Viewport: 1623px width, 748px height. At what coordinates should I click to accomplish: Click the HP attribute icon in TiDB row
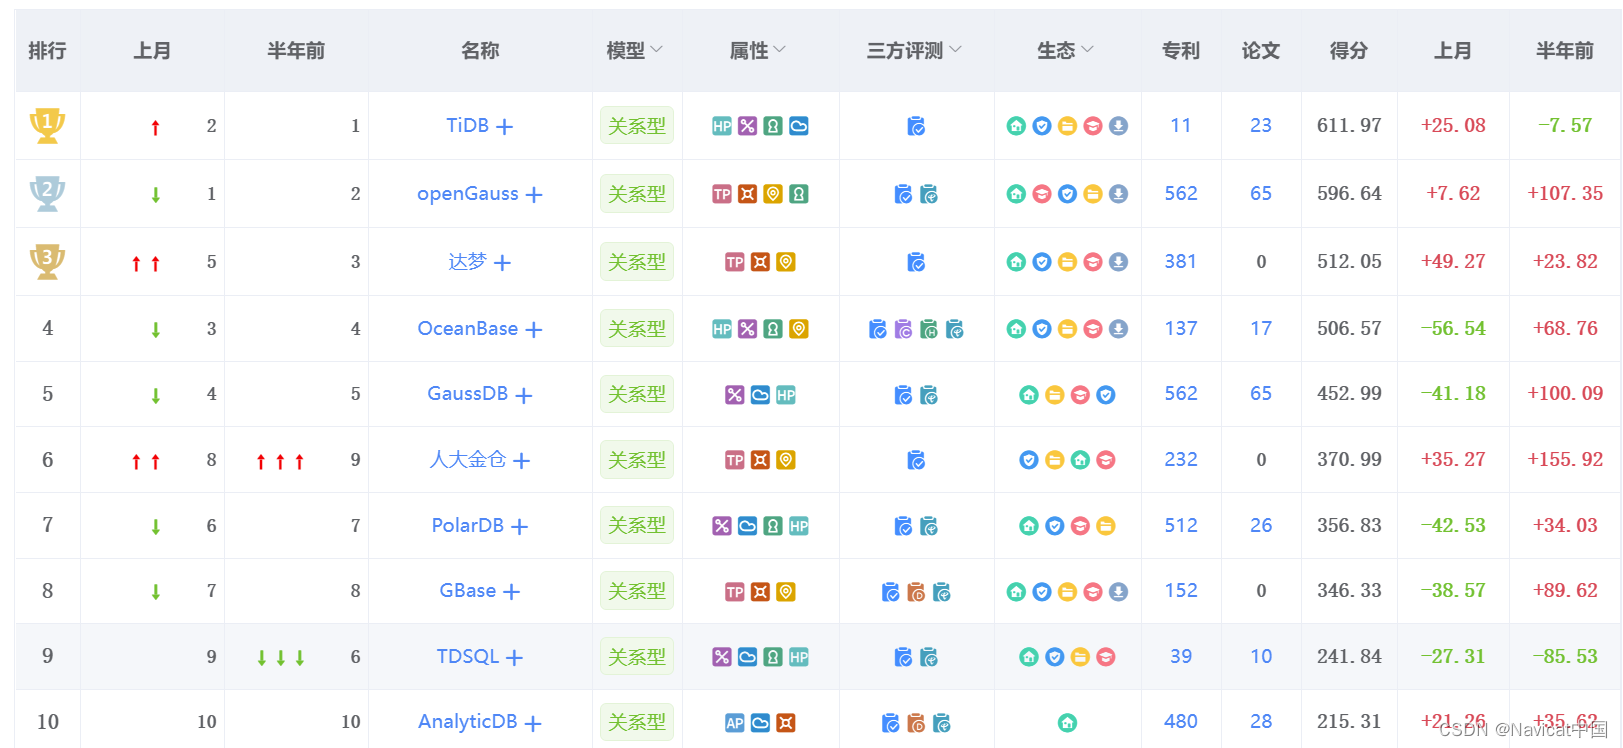(722, 126)
